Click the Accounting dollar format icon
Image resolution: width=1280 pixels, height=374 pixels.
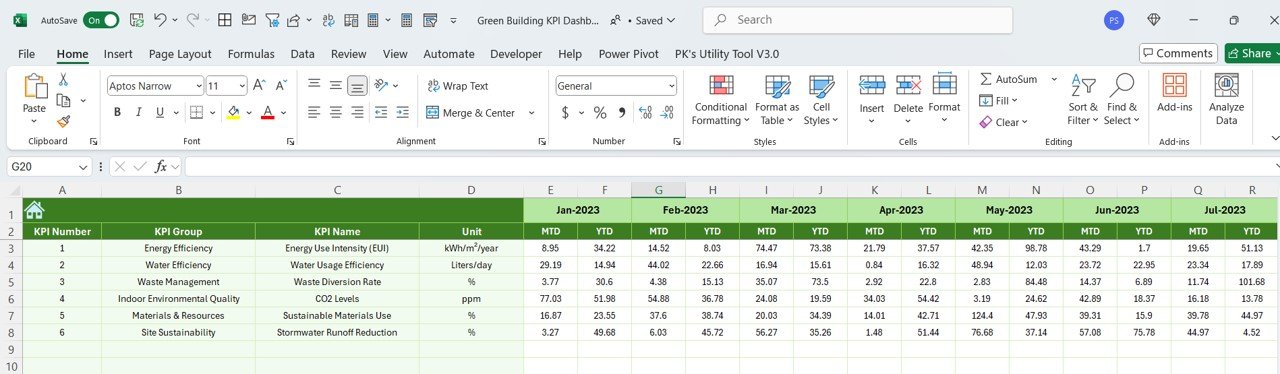click(565, 113)
